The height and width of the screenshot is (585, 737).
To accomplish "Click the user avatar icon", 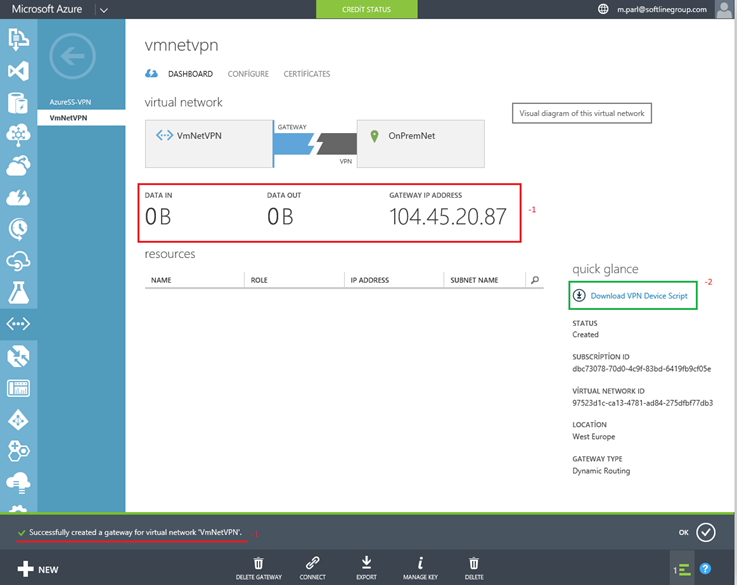I will click(724, 9).
